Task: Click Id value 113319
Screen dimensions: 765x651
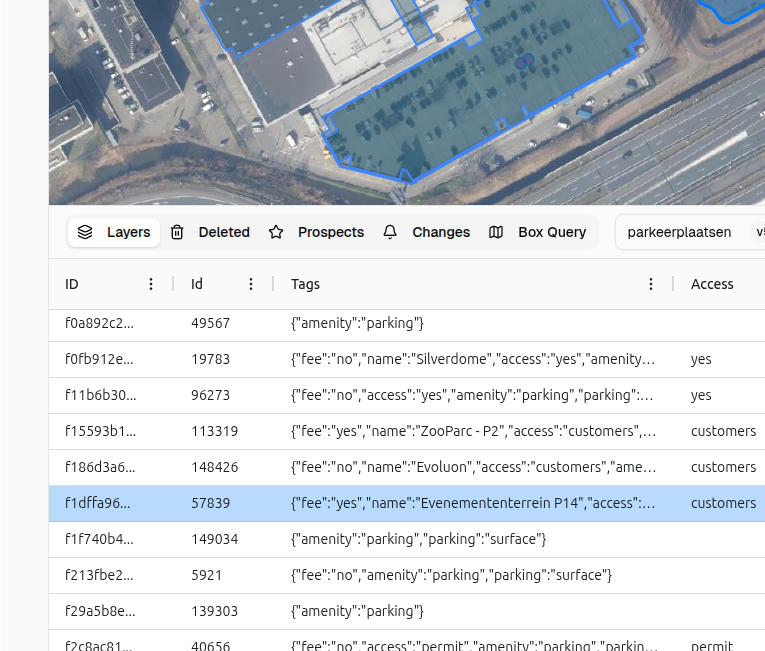Action: 215,431
